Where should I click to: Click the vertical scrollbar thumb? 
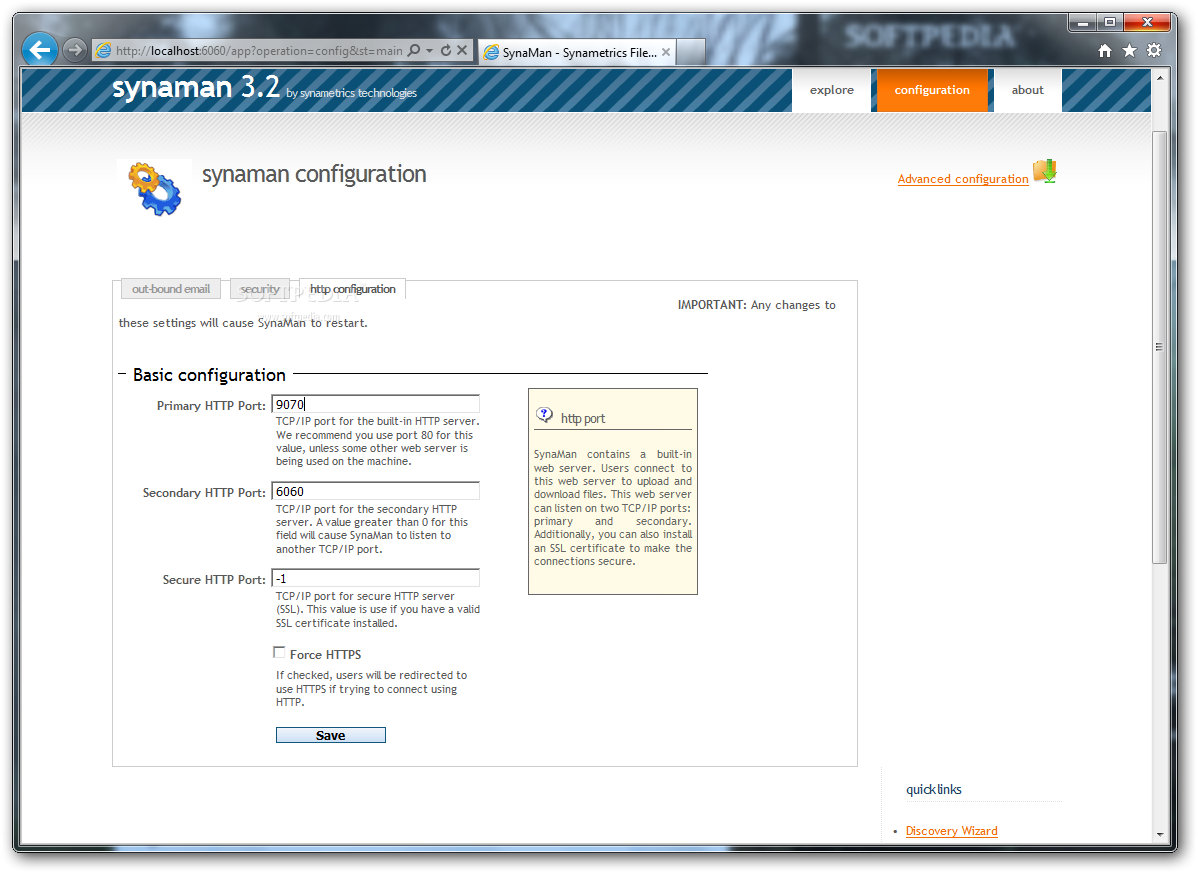tap(1160, 348)
